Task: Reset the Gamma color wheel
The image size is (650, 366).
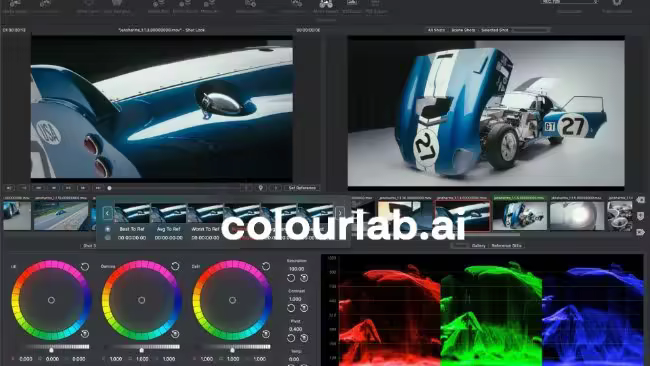Action: (x=175, y=266)
